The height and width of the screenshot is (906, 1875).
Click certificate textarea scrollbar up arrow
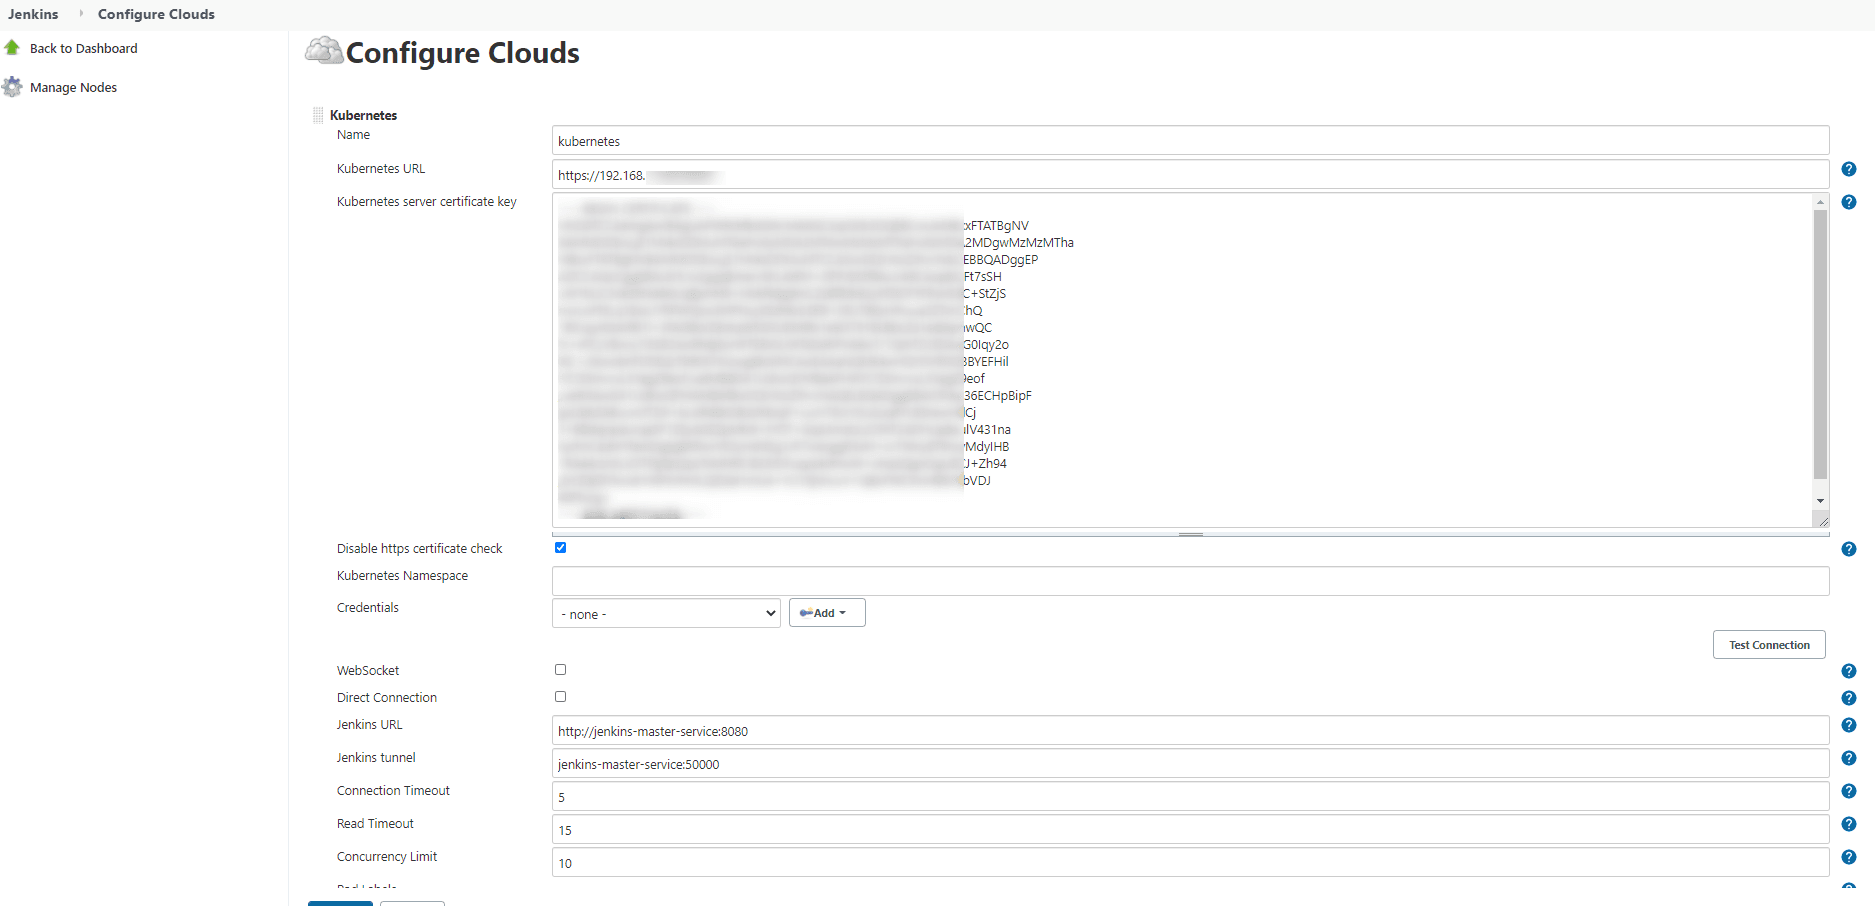1820,202
